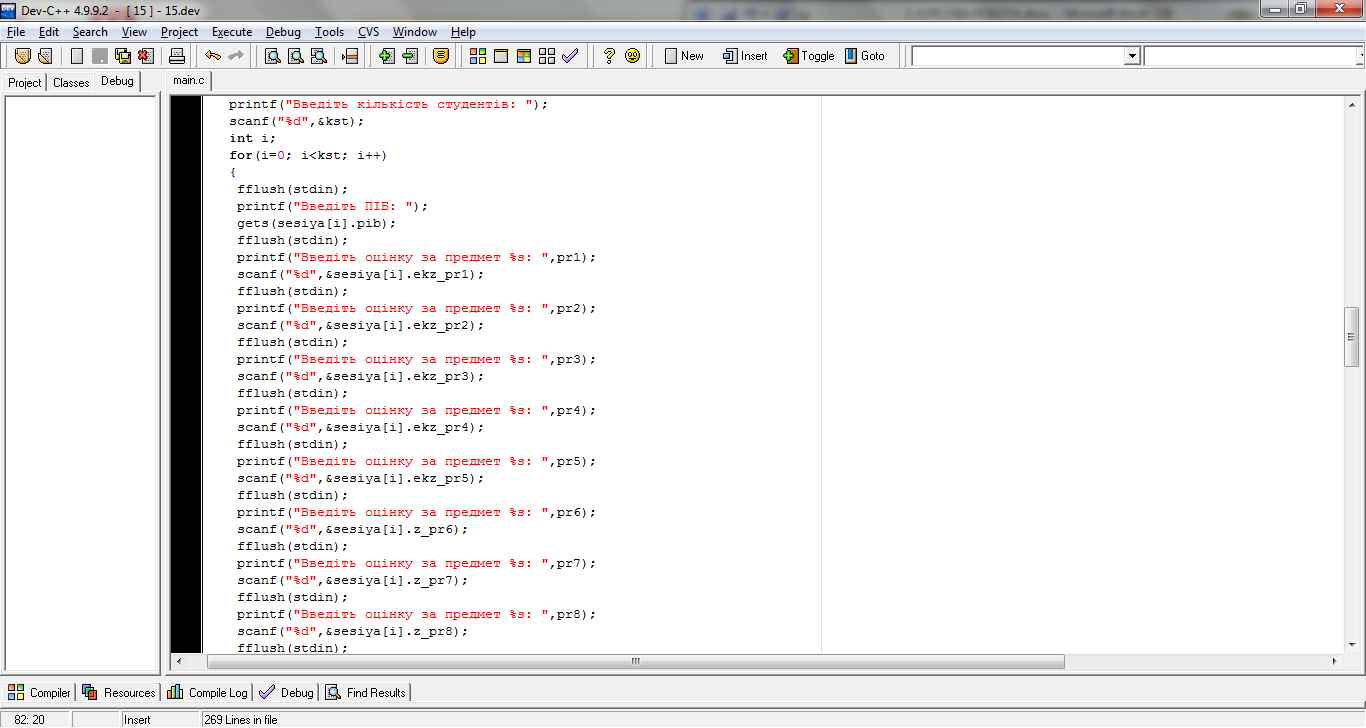The width and height of the screenshot is (1366, 728).
Task: Click the About smiley face icon
Action: point(632,56)
